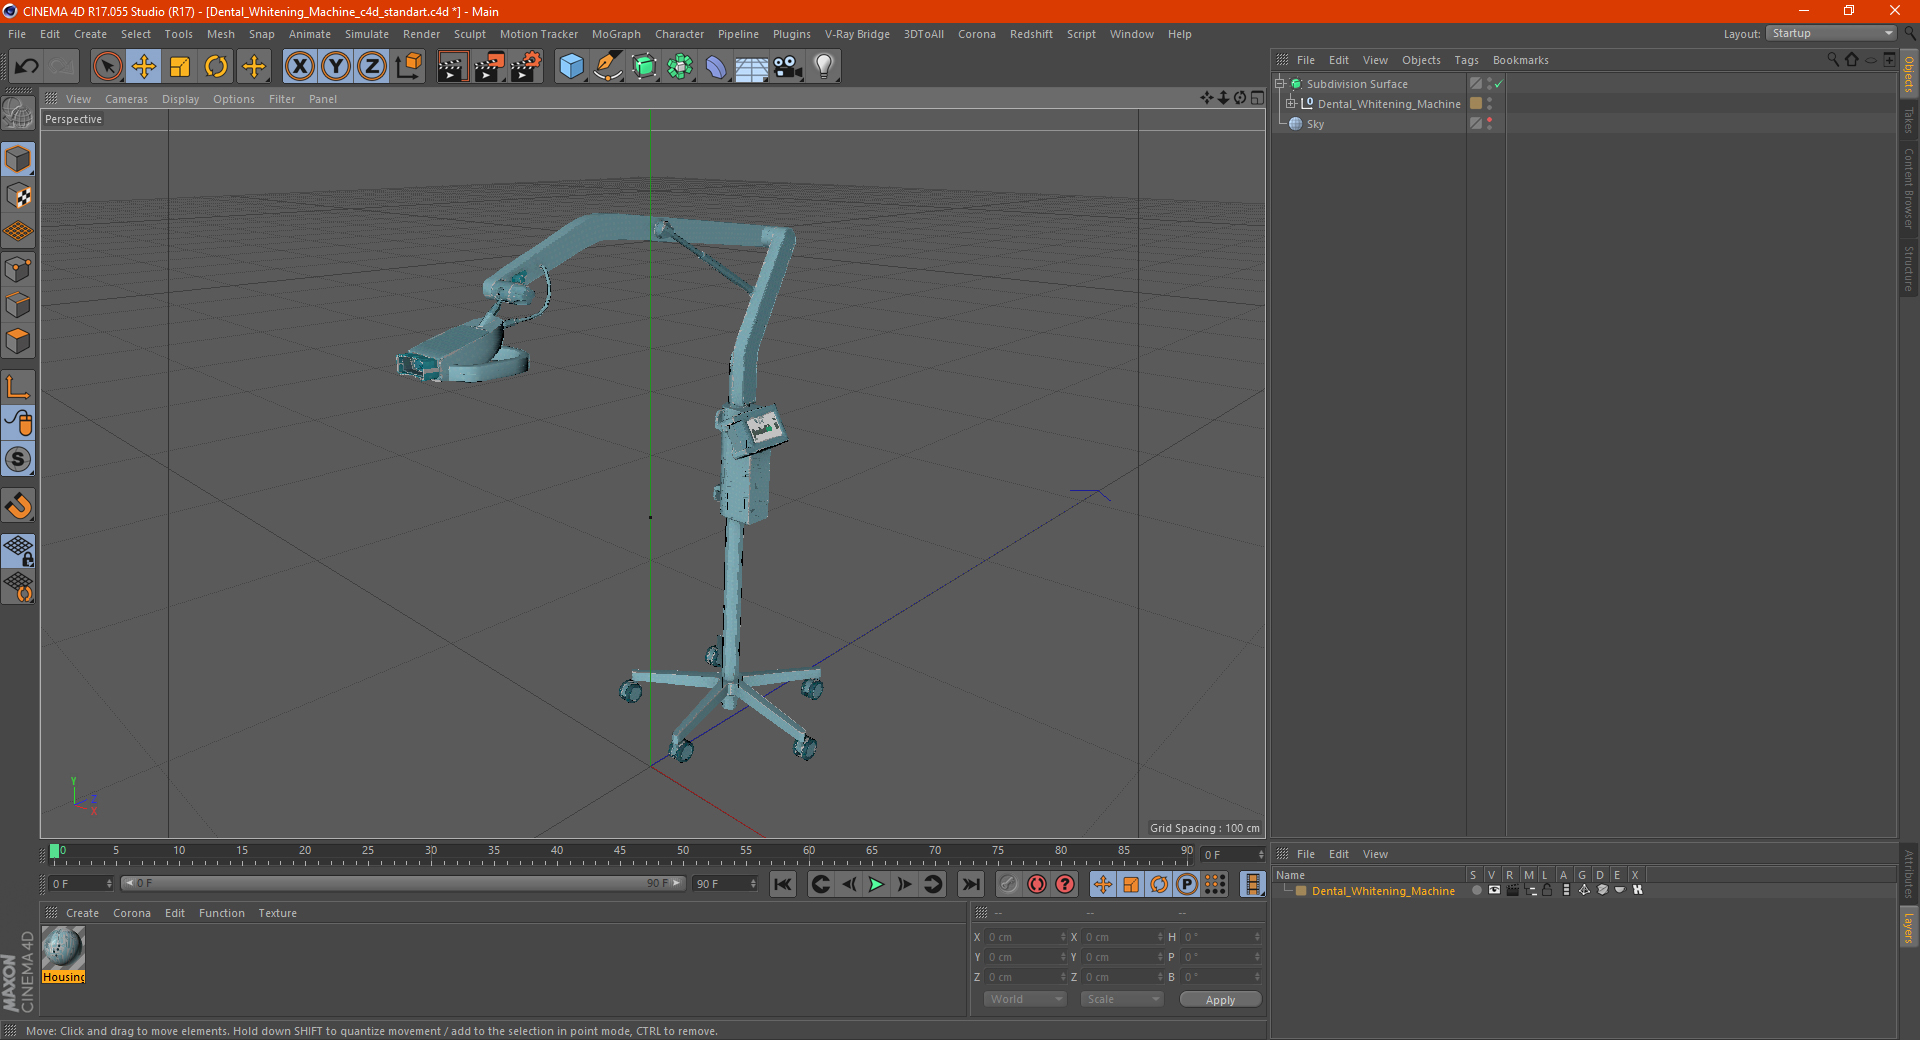Screen dimensions: 1920x1040
Task: Expand Dental_Whitening_Machine tree node
Action: (1291, 103)
